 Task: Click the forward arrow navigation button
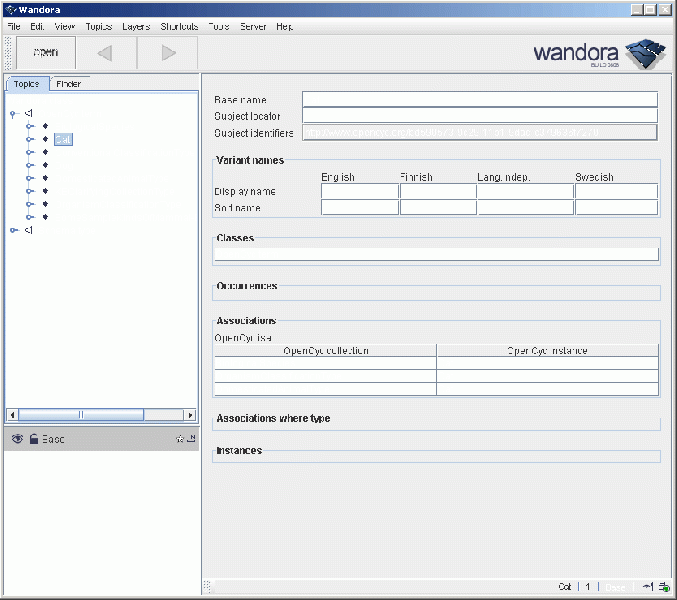168,53
